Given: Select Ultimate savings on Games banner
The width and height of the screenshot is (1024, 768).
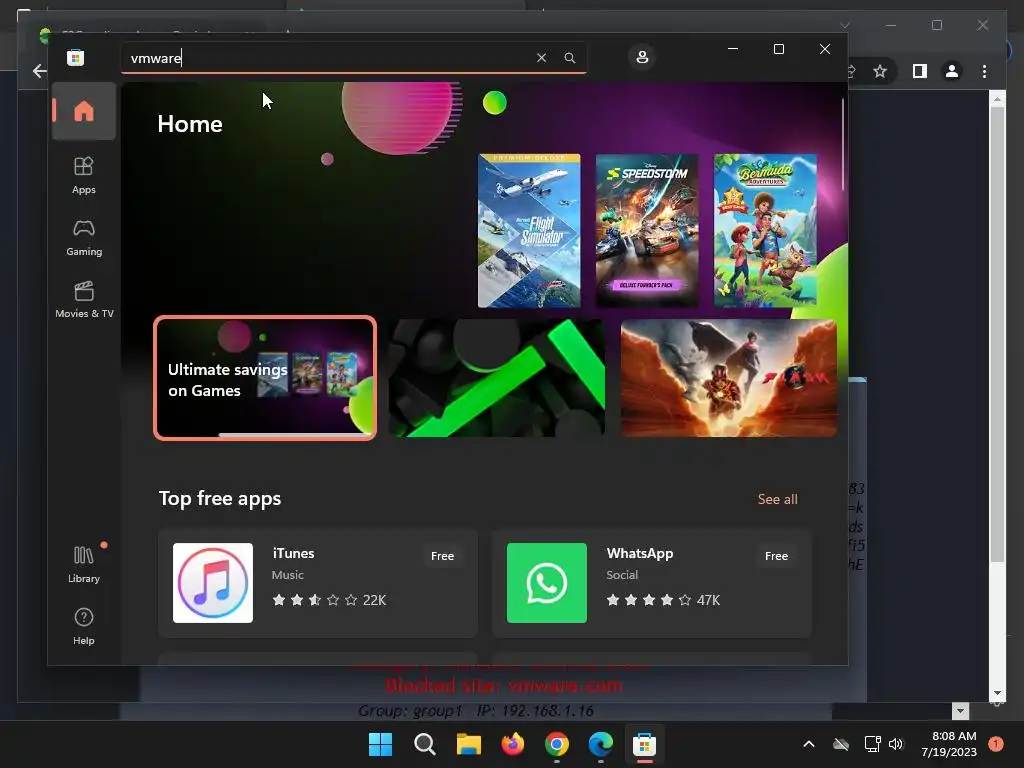Looking at the screenshot, I should point(264,378).
